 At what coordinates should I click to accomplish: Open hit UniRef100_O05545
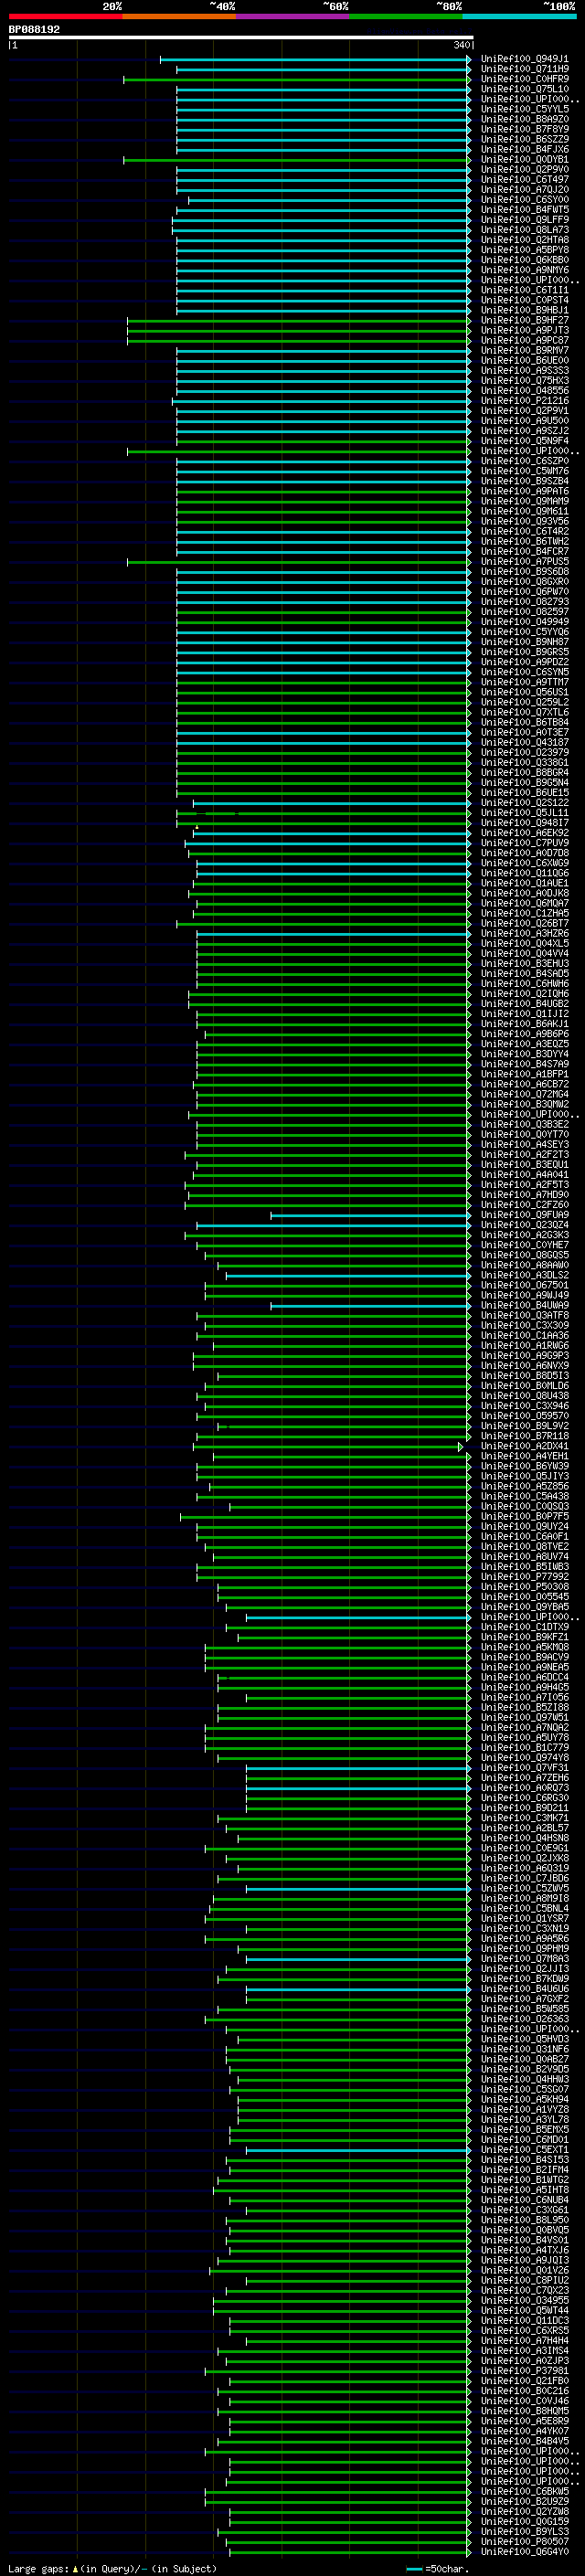point(524,1597)
